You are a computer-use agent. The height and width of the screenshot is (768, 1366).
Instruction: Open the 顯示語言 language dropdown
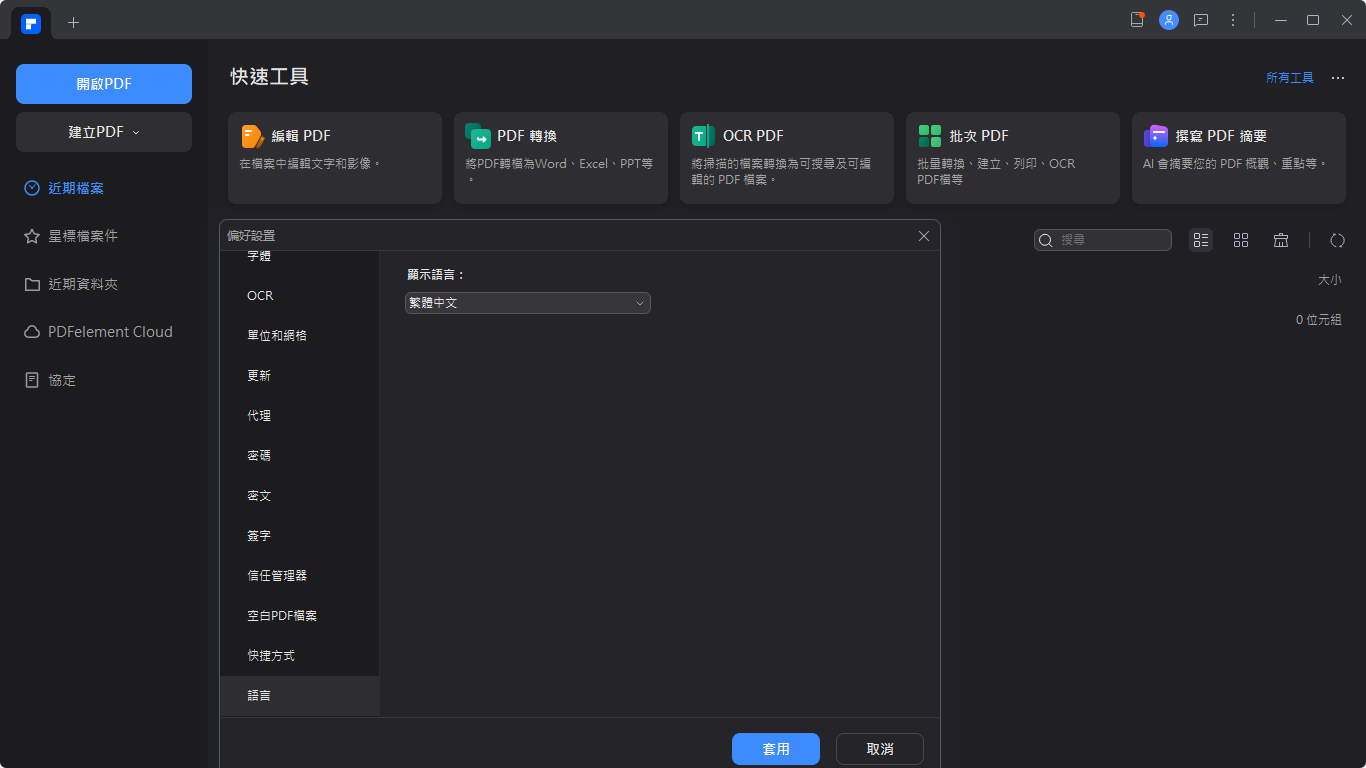click(527, 302)
